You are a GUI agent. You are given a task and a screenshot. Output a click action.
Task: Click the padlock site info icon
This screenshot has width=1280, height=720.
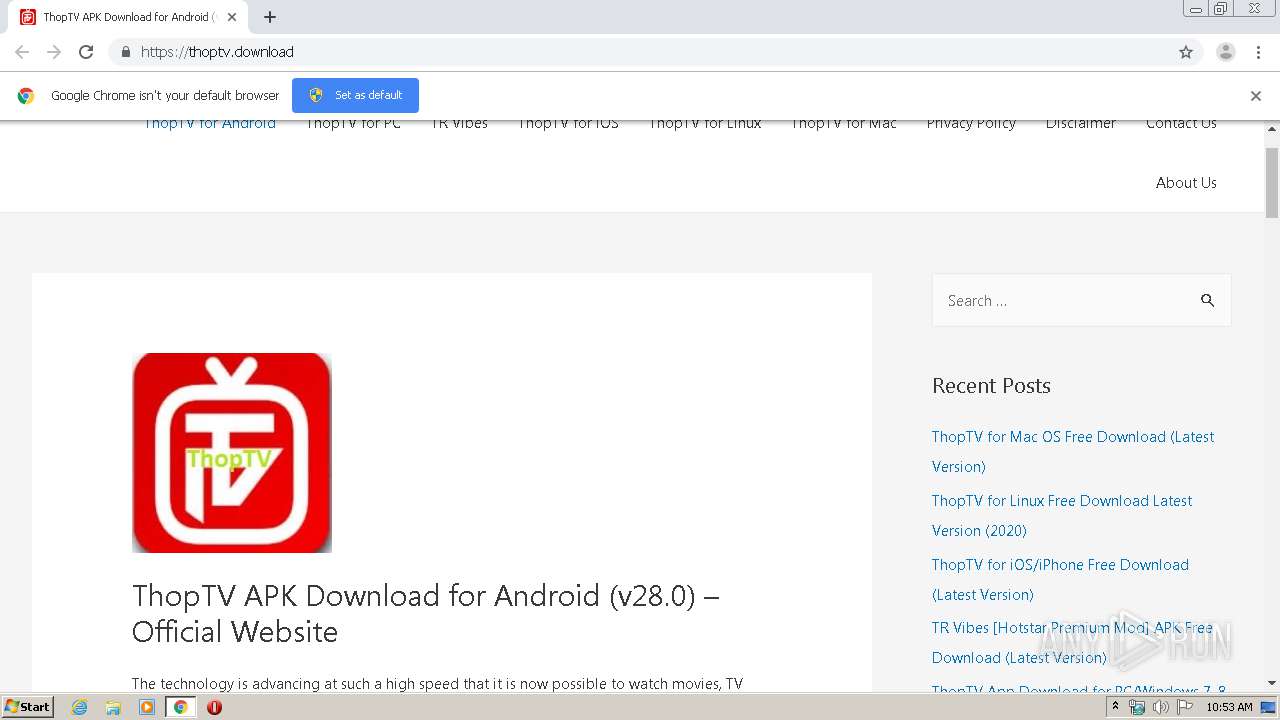[125, 52]
